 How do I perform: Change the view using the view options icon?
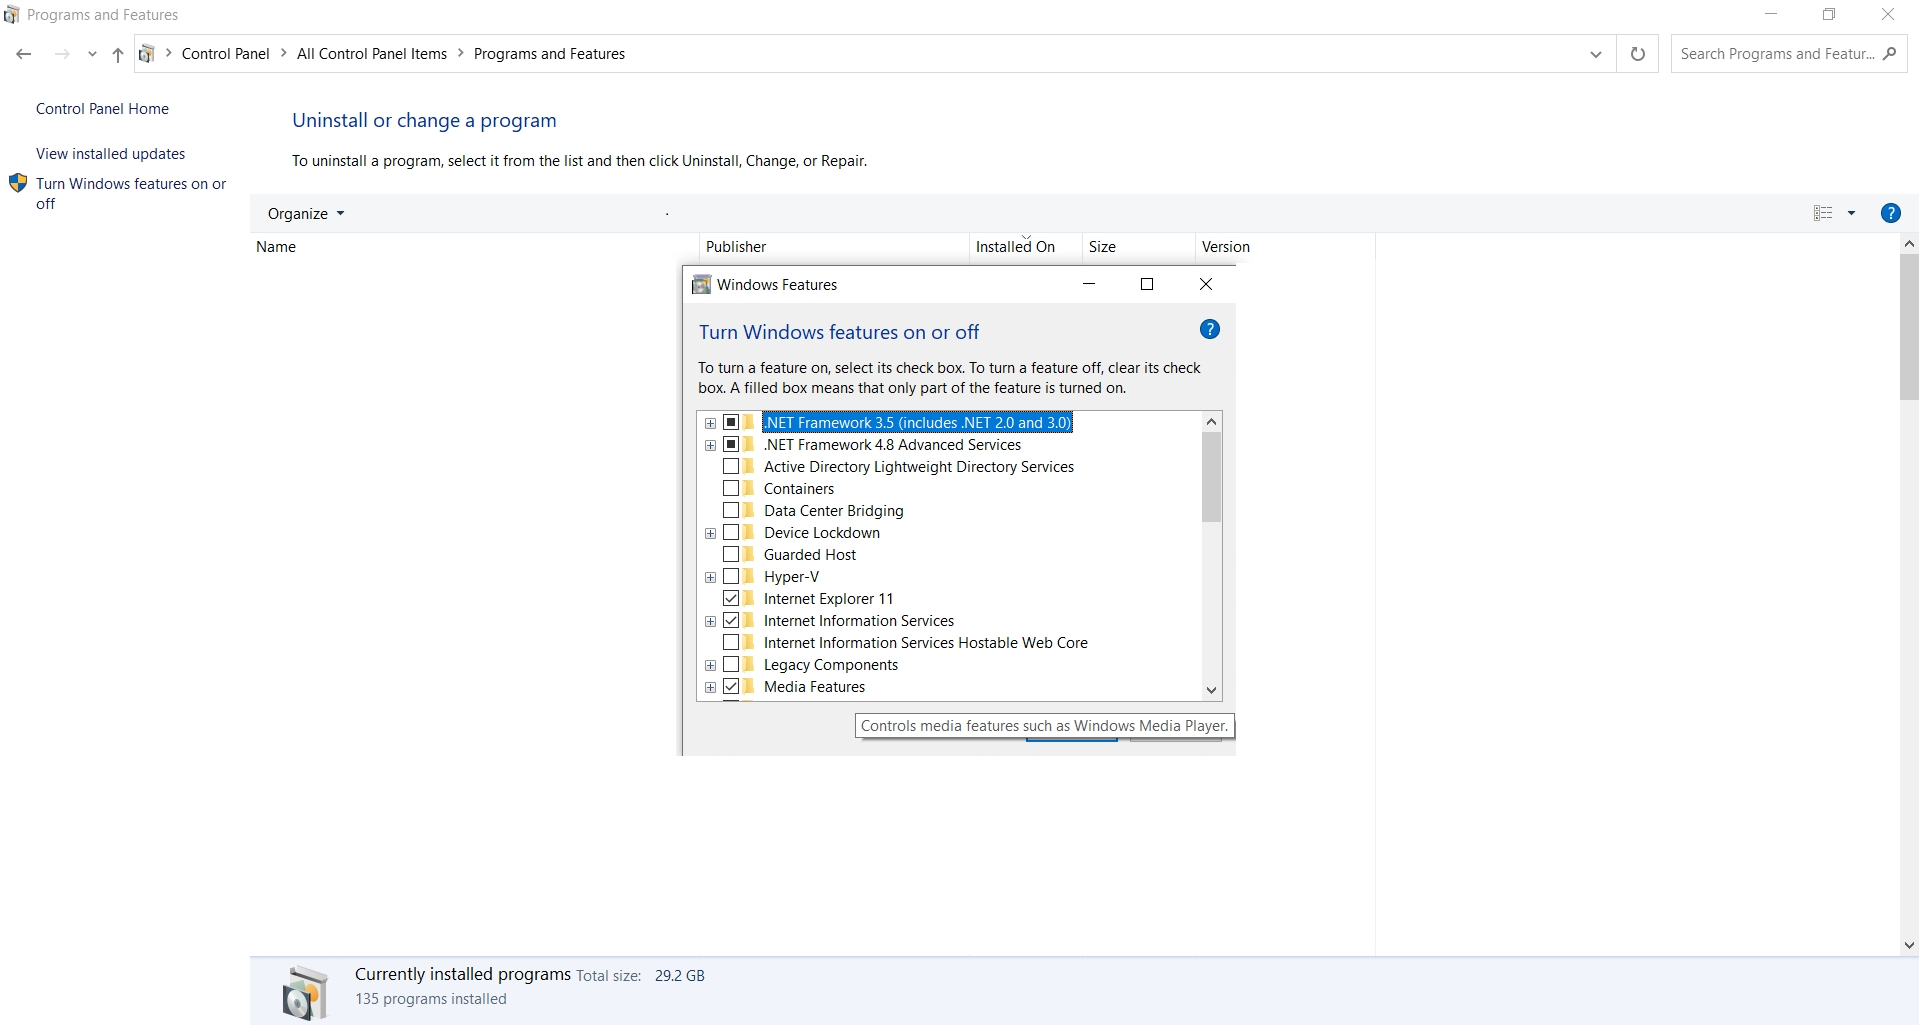tap(1823, 213)
